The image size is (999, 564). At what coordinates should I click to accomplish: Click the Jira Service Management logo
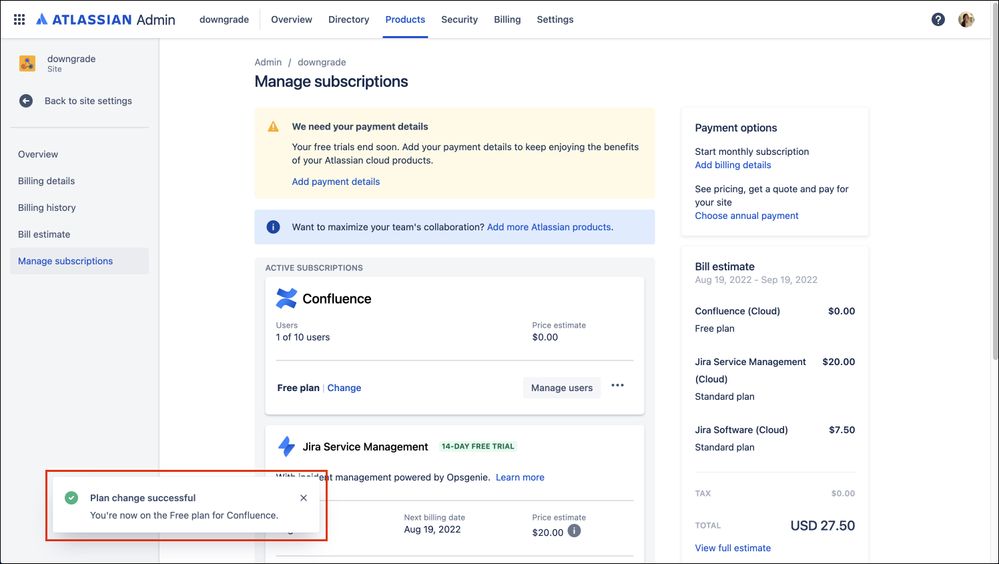click(286, 446)
